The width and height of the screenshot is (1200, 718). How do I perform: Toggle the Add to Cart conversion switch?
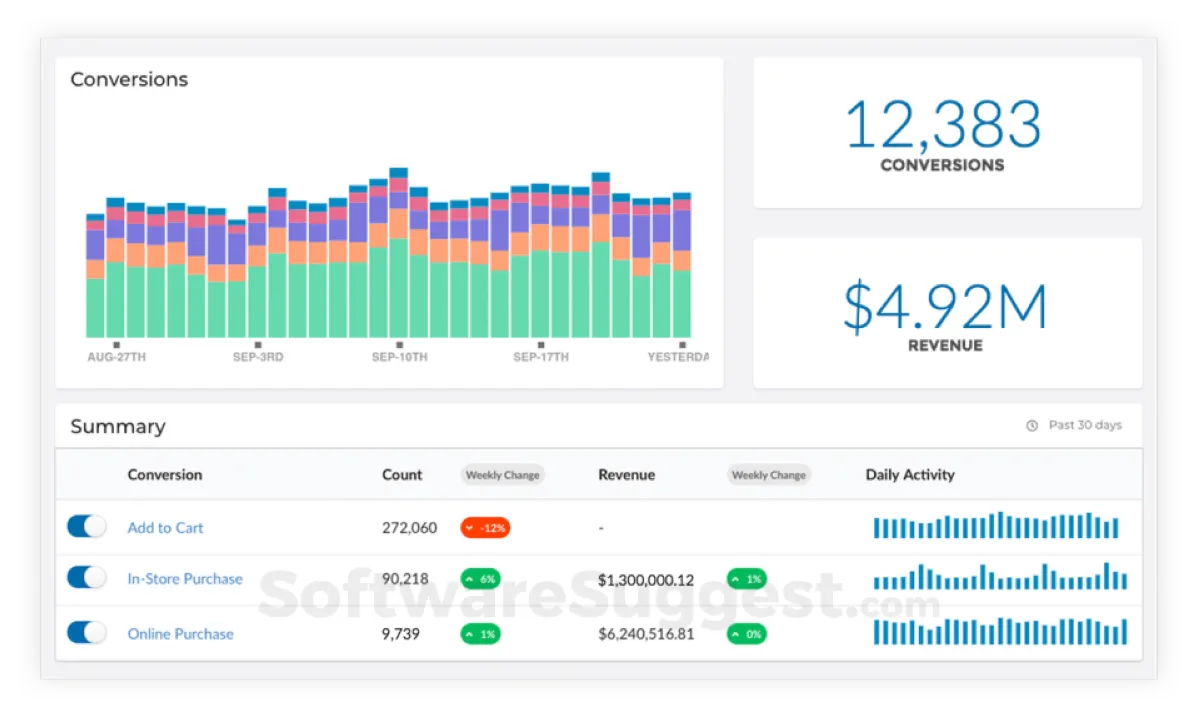[87, 526]
